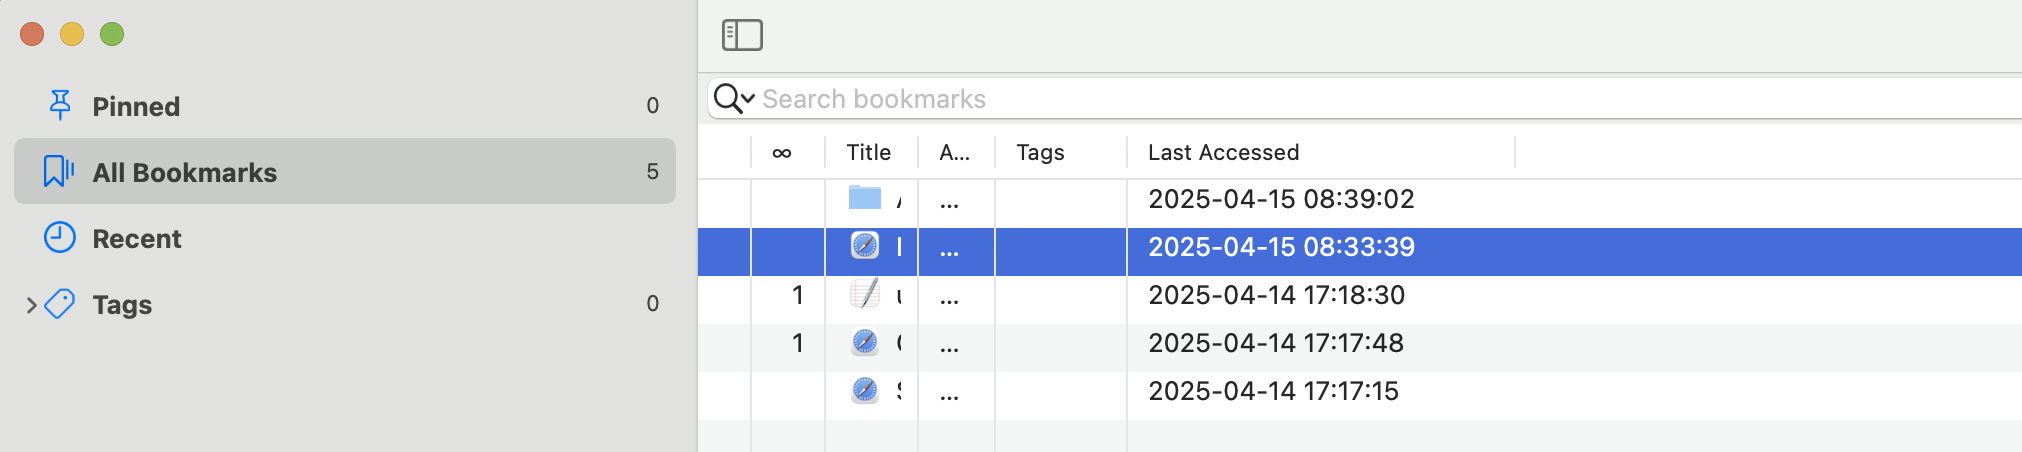Sort by the Last Accessed column
The height and width of the screenshot is (452, 2022).
tap(1223, 152)
